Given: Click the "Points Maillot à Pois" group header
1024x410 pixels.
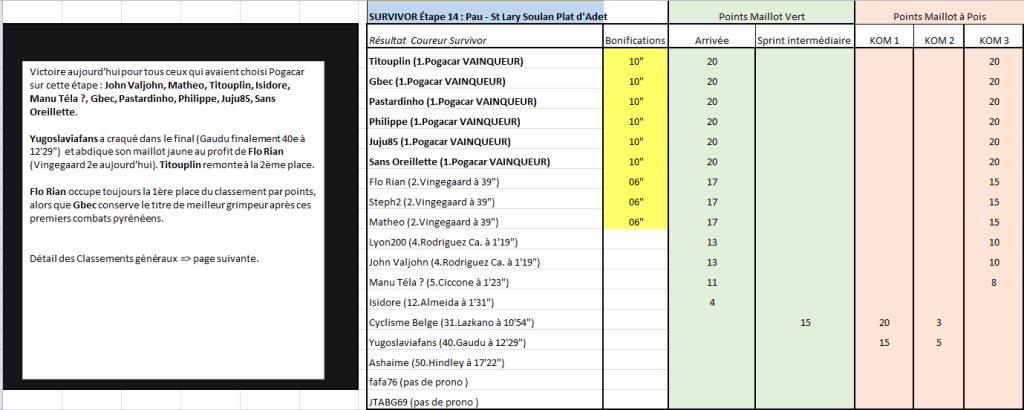Looking at the screenshot, I should tap(939, 17).
